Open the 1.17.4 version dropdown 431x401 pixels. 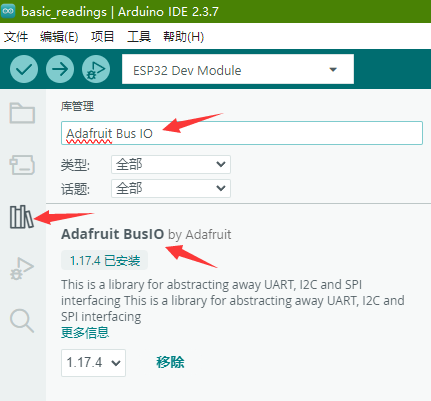pos(93,363)
